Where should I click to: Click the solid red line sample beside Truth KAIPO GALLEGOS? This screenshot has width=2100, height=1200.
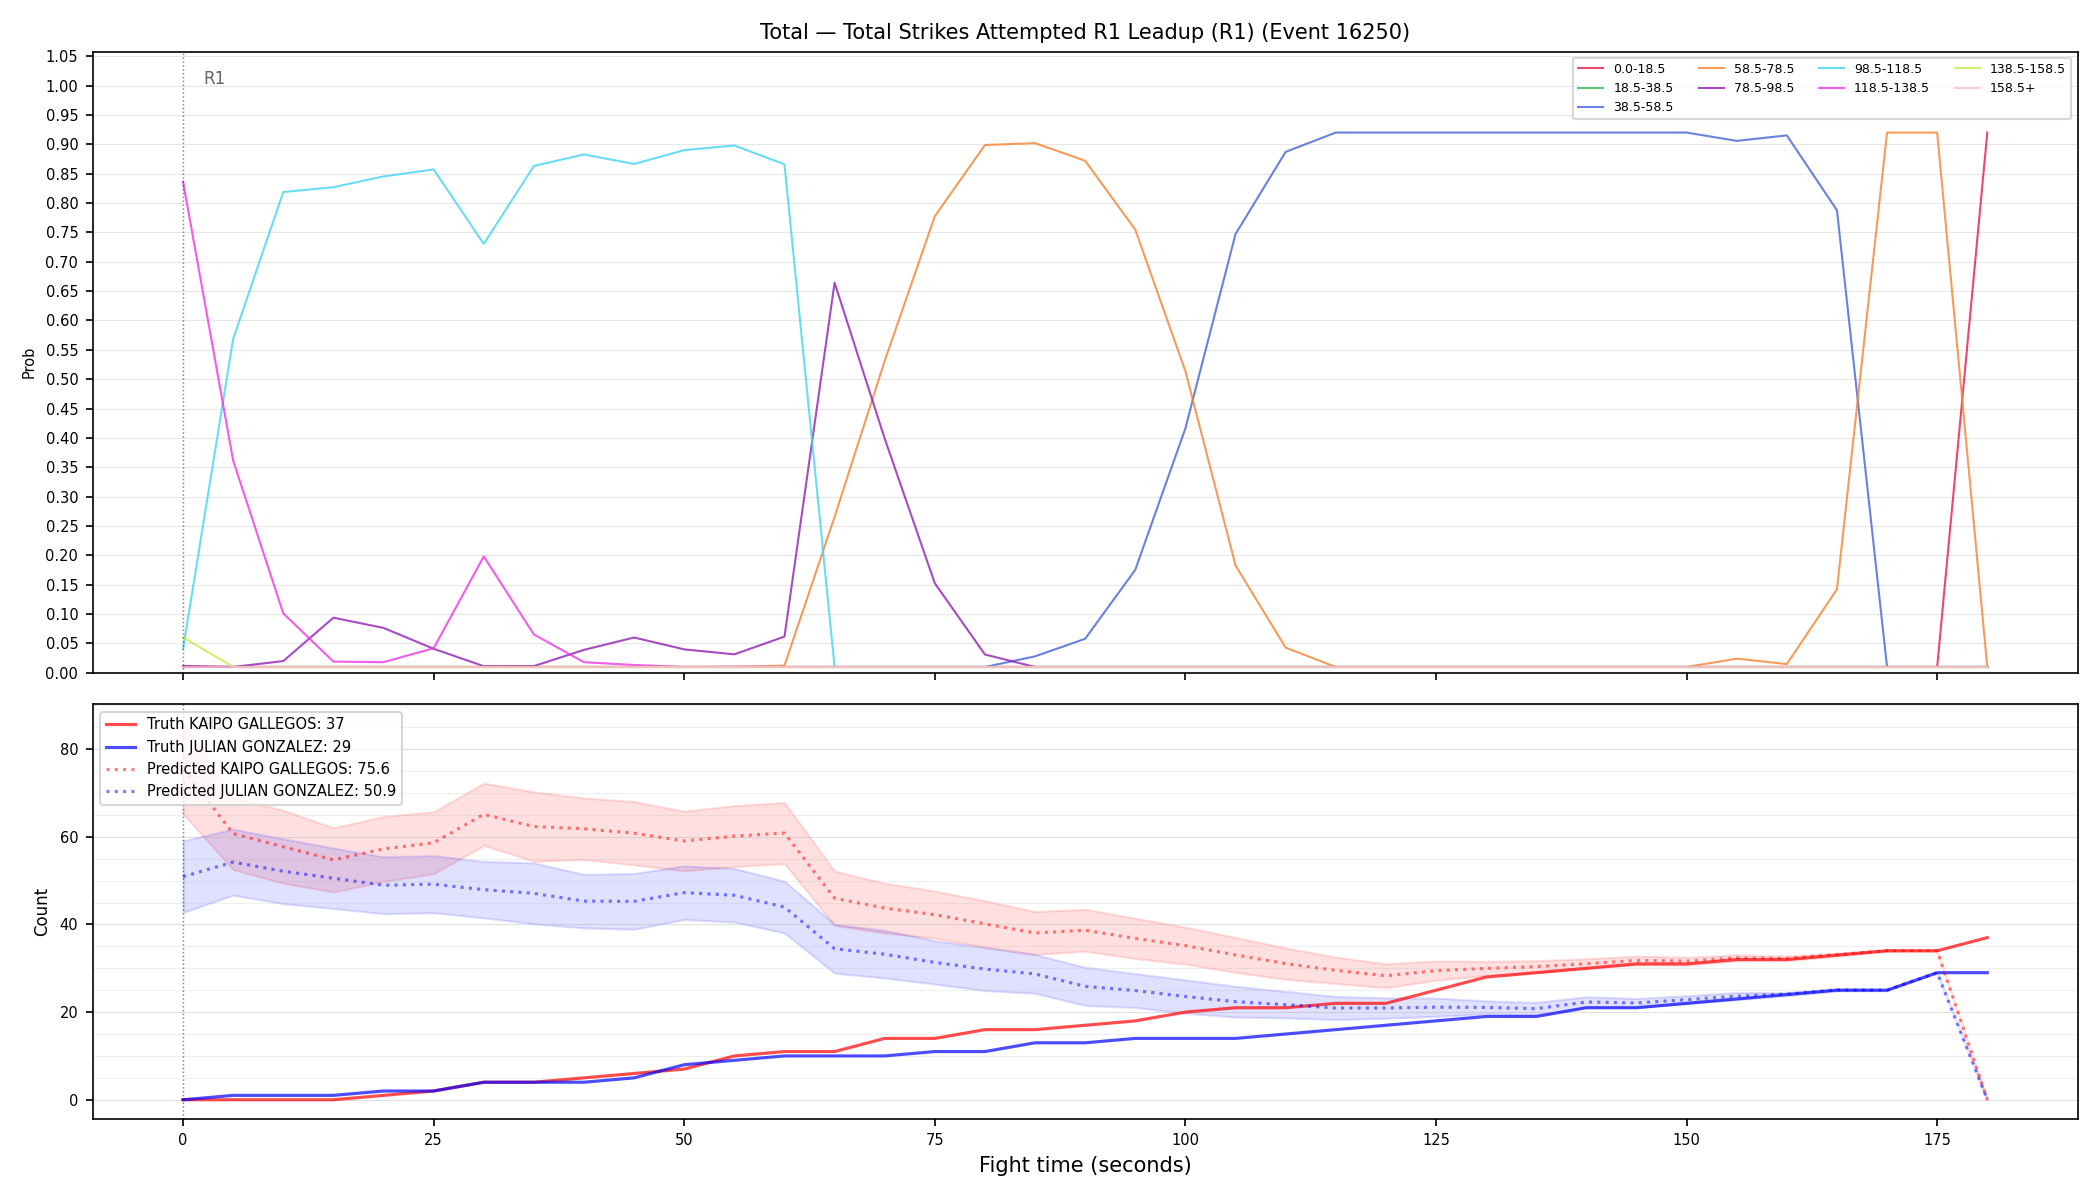coord(122,724)
